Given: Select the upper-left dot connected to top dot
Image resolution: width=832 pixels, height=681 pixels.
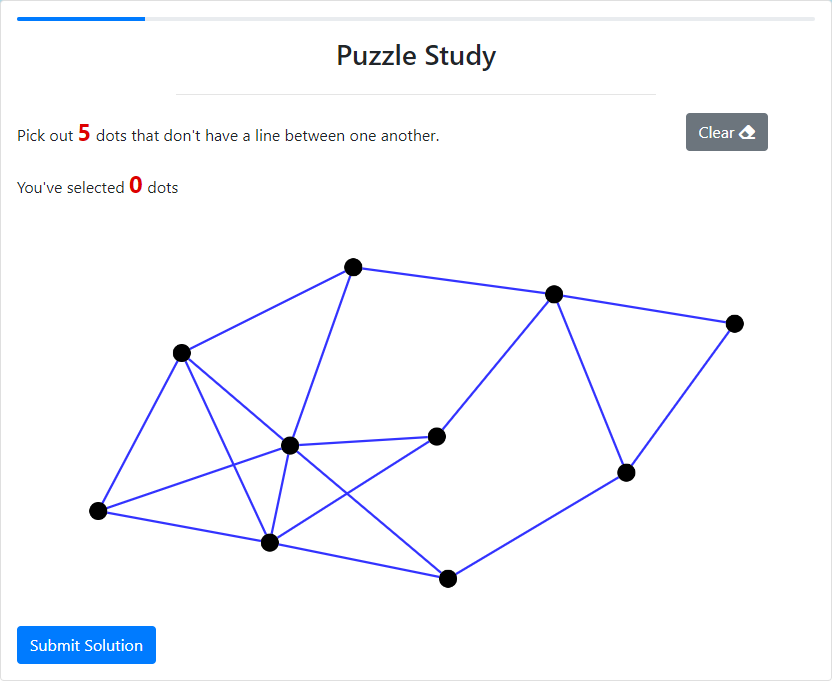Looking at the screenshot, I should click(x=182, y=353).
